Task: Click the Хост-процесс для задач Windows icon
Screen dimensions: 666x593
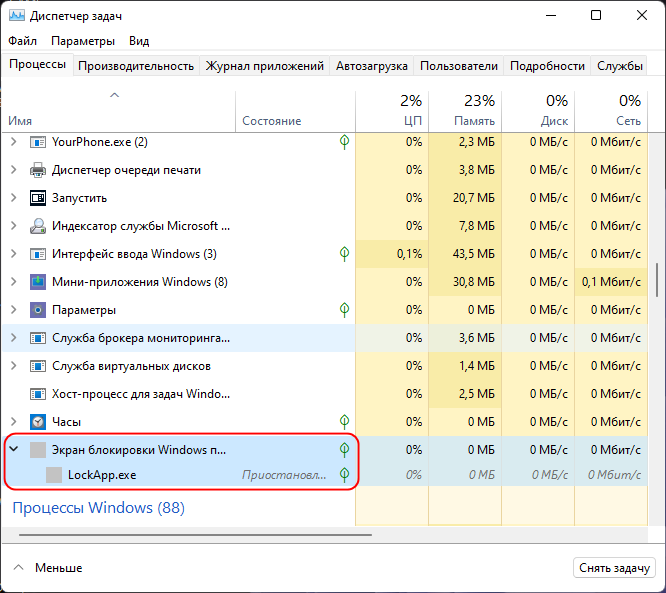Action: 38,394
